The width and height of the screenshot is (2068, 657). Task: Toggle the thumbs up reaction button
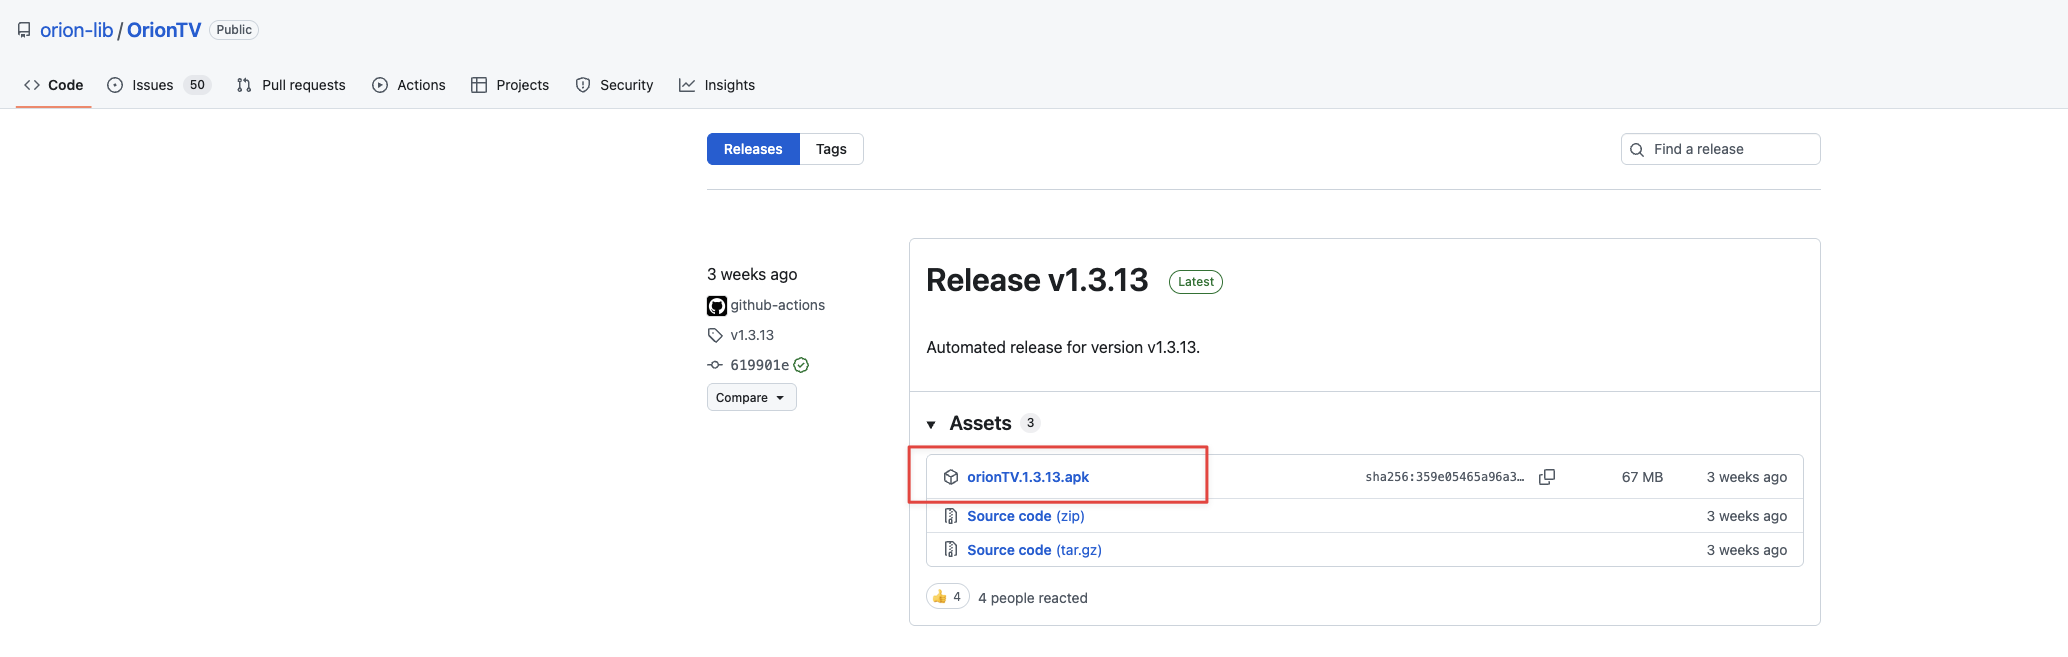(x=948, y=597)
